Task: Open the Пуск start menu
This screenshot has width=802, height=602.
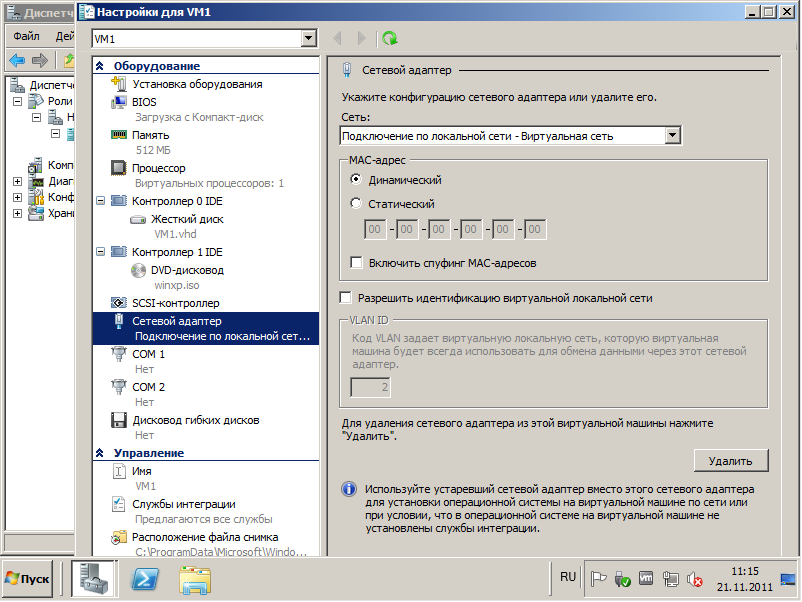Action: pyautogui.click(x=28, y=579)
